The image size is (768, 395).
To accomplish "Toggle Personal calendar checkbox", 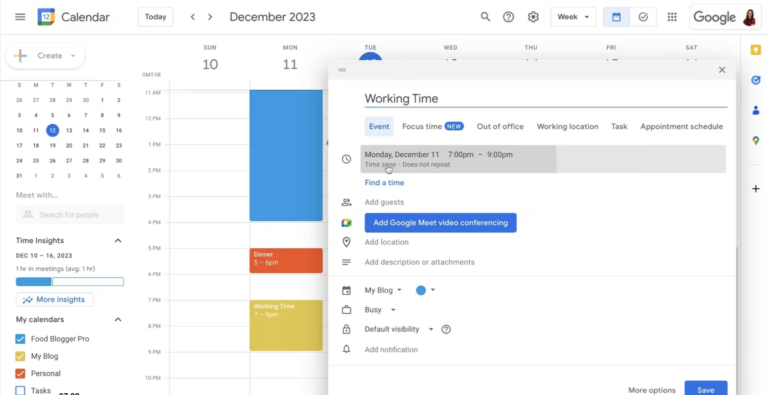I will click(20, 373).
